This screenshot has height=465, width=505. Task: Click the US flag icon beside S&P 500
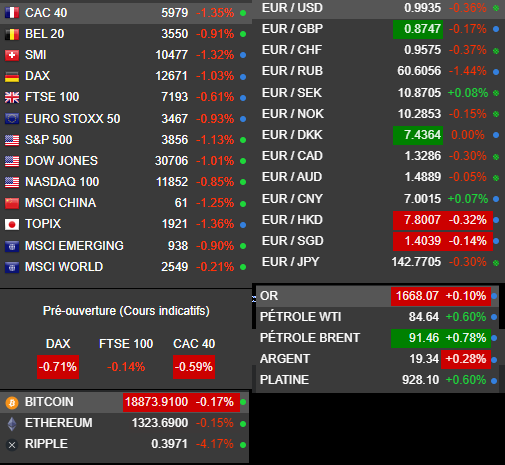coord(12,140)
